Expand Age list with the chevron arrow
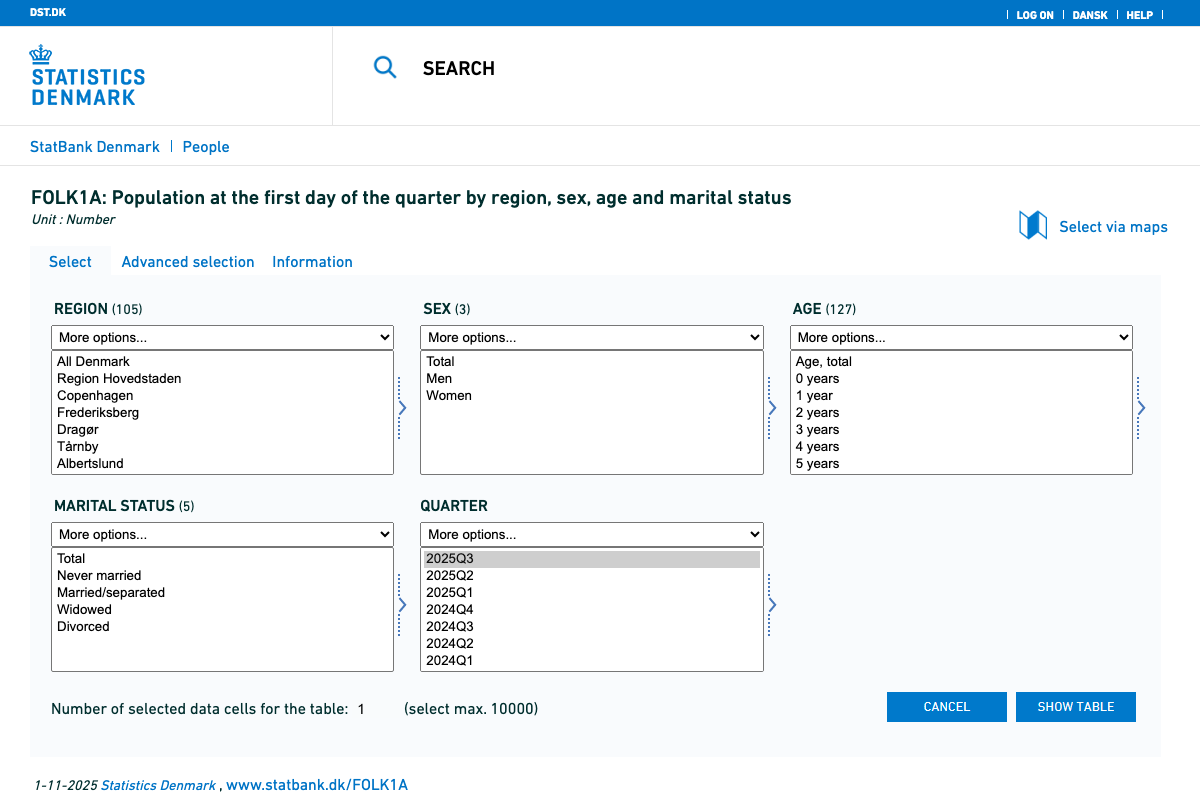This screenshot has width=1200, height=800. coord(1141,408)
